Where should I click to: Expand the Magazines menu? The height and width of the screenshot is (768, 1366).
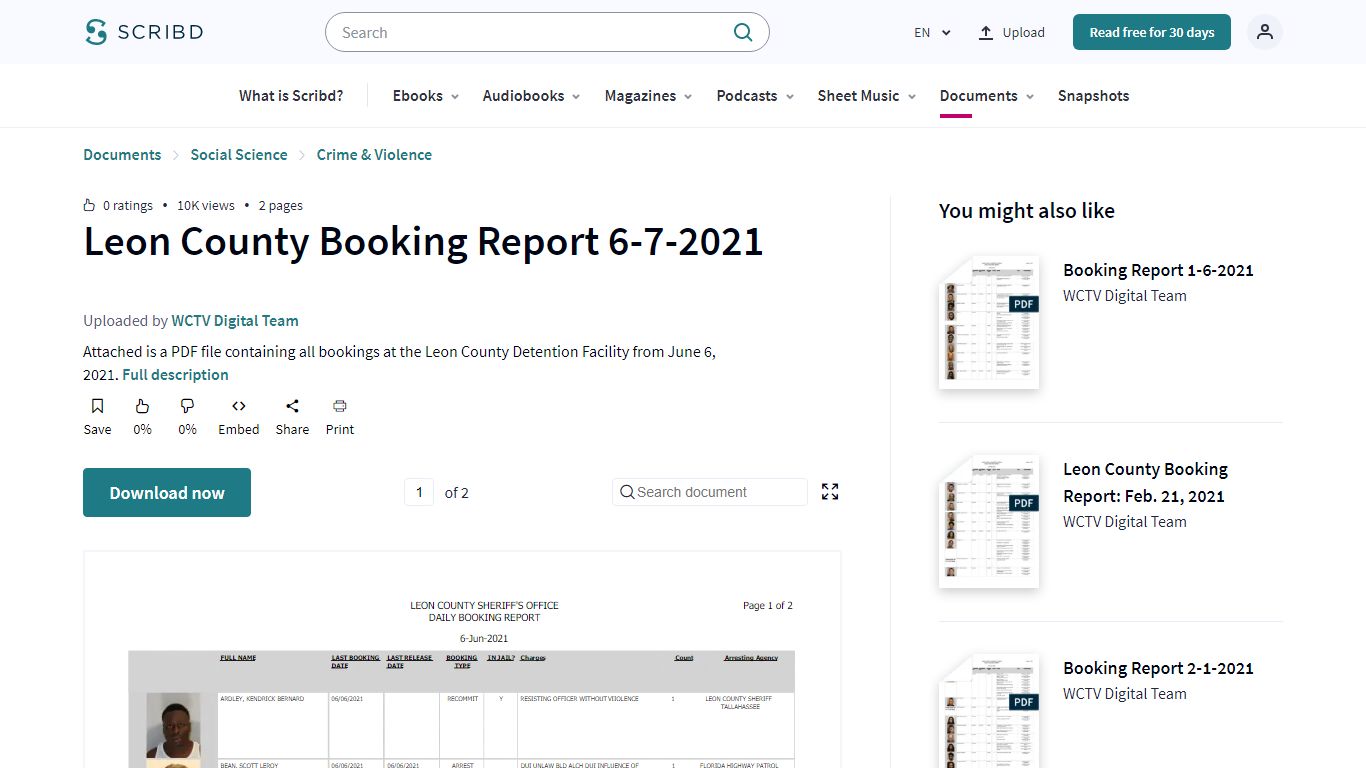[x=649, y=96]
